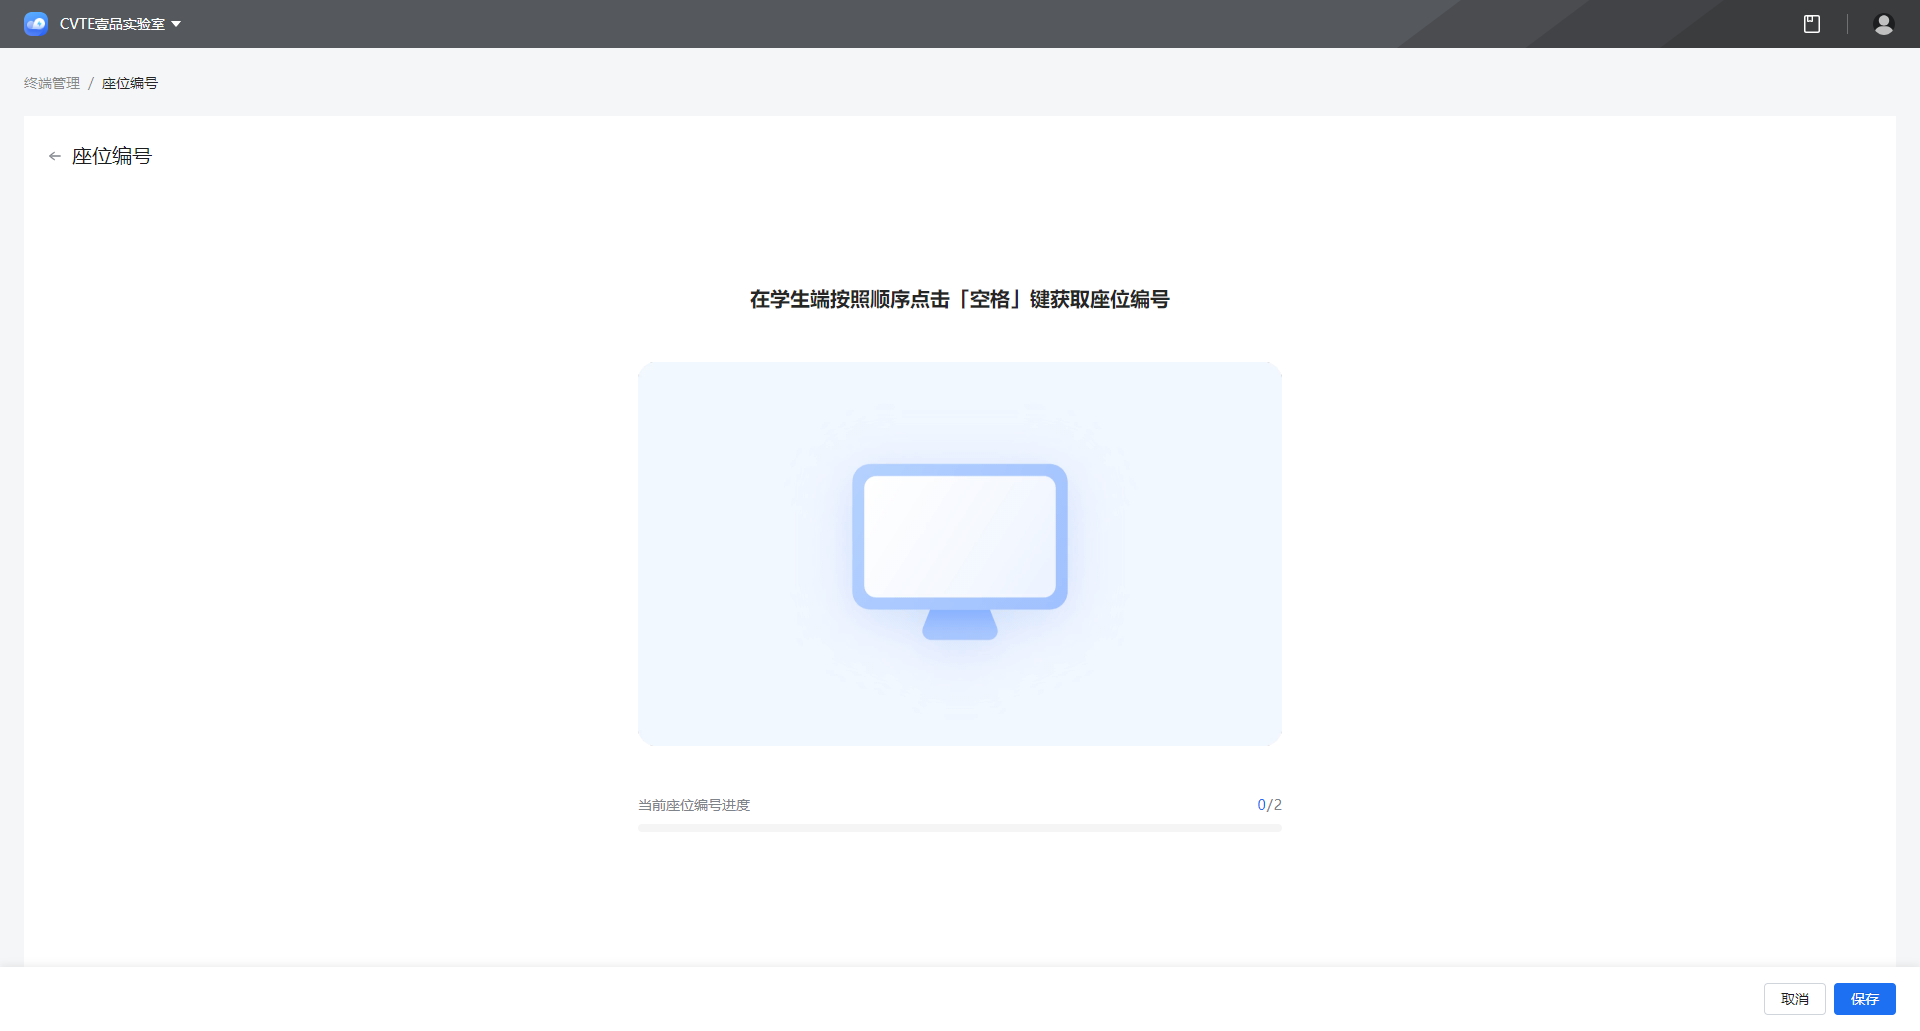Click the 当前座位编号进度 label

(x=694, y=805)
